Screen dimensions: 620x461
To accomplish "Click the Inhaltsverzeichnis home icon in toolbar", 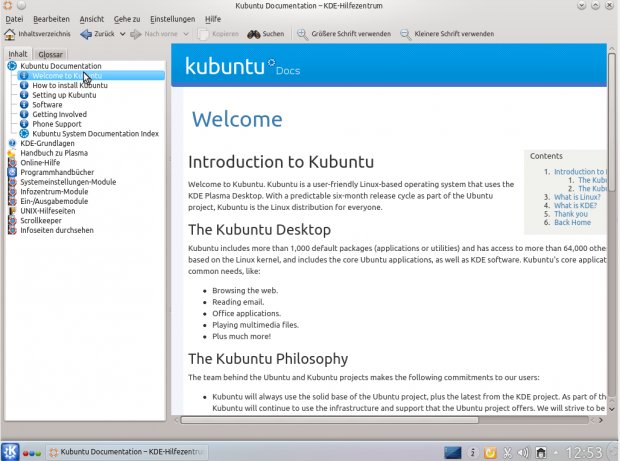I will [x=10, y=34].
